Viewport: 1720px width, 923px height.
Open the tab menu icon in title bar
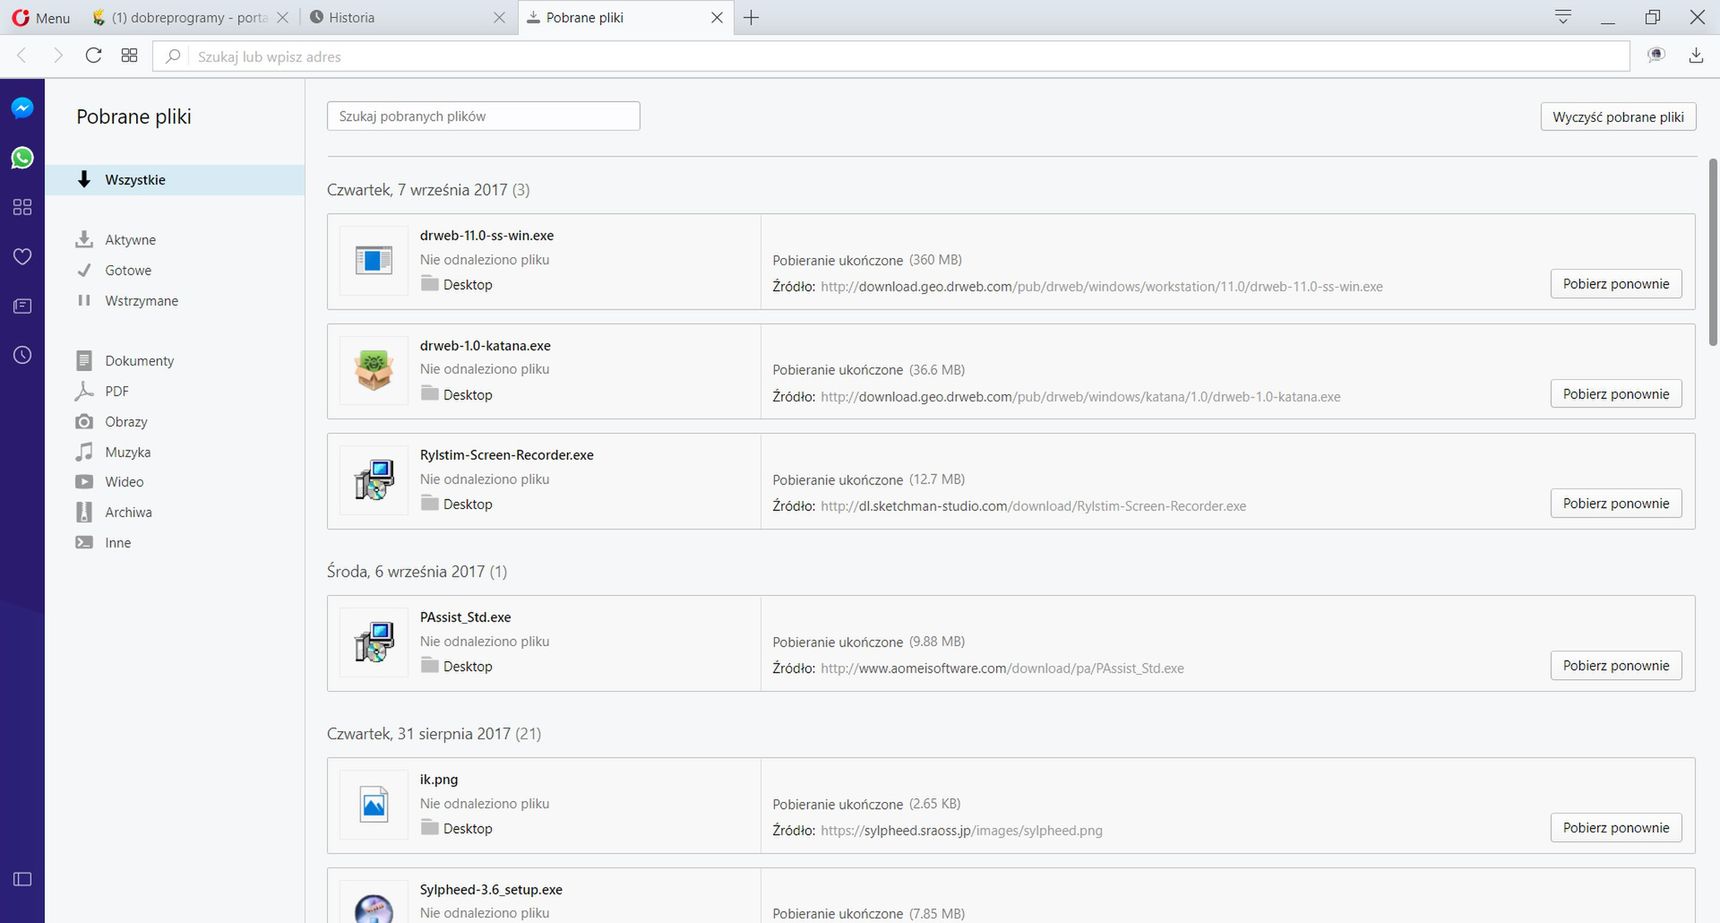click(1563, 17)
